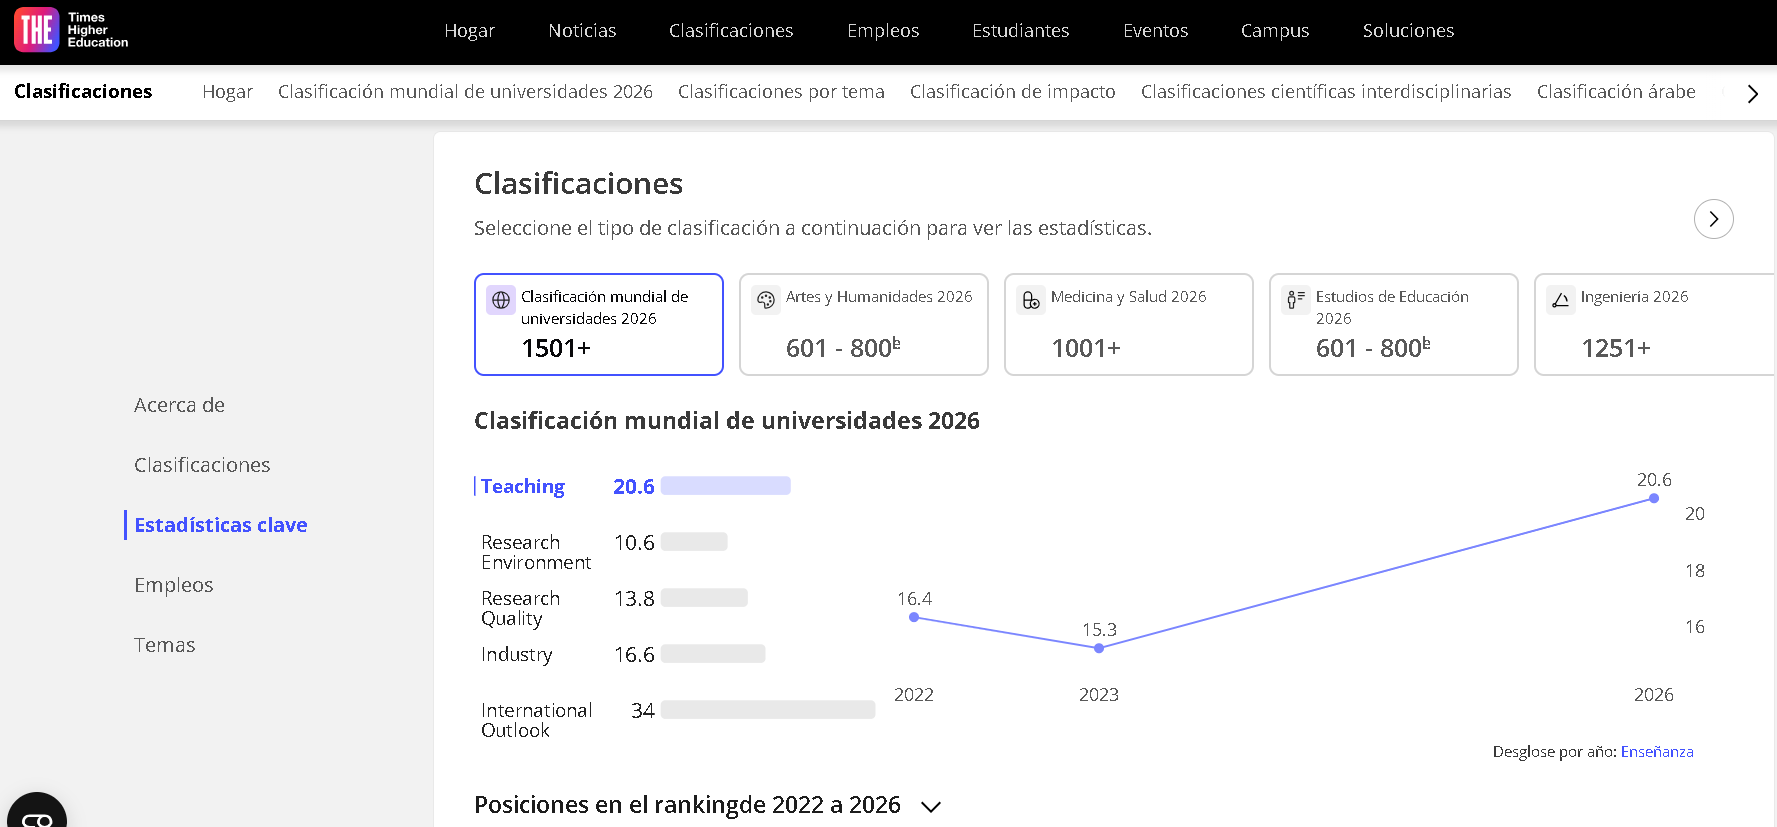This screenshot has width=1777, height=827.
Task: Open the Eventos menu
Action: [x=1155, y=31]
